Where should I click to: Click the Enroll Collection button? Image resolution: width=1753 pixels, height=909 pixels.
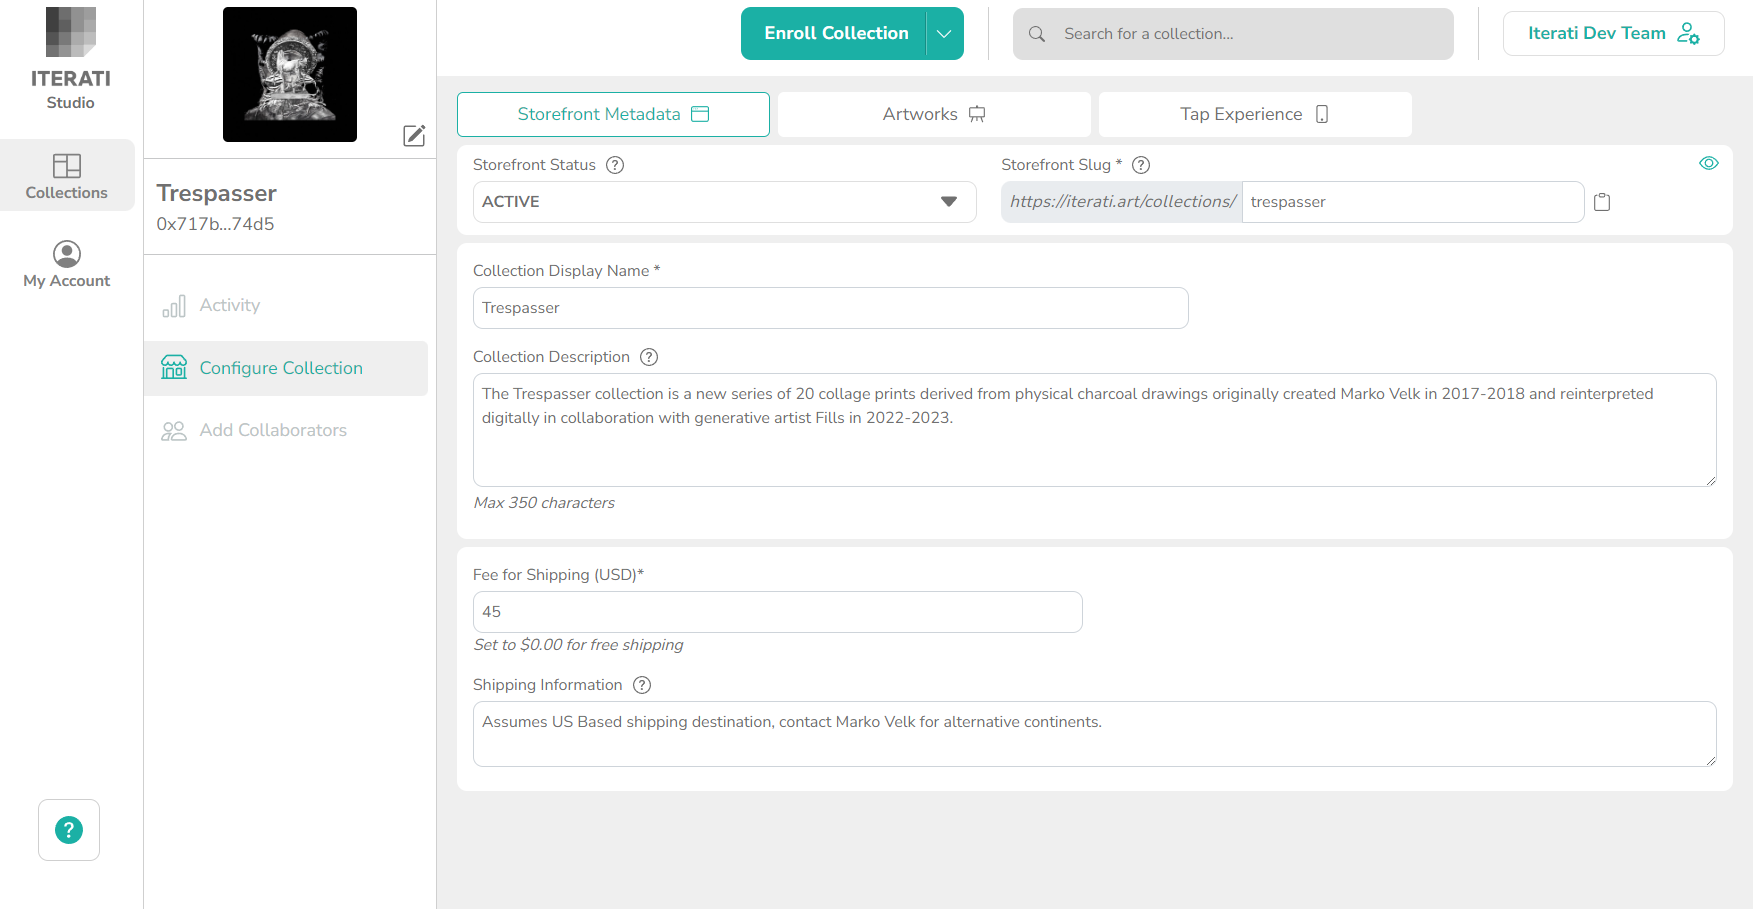pos(835,34)
